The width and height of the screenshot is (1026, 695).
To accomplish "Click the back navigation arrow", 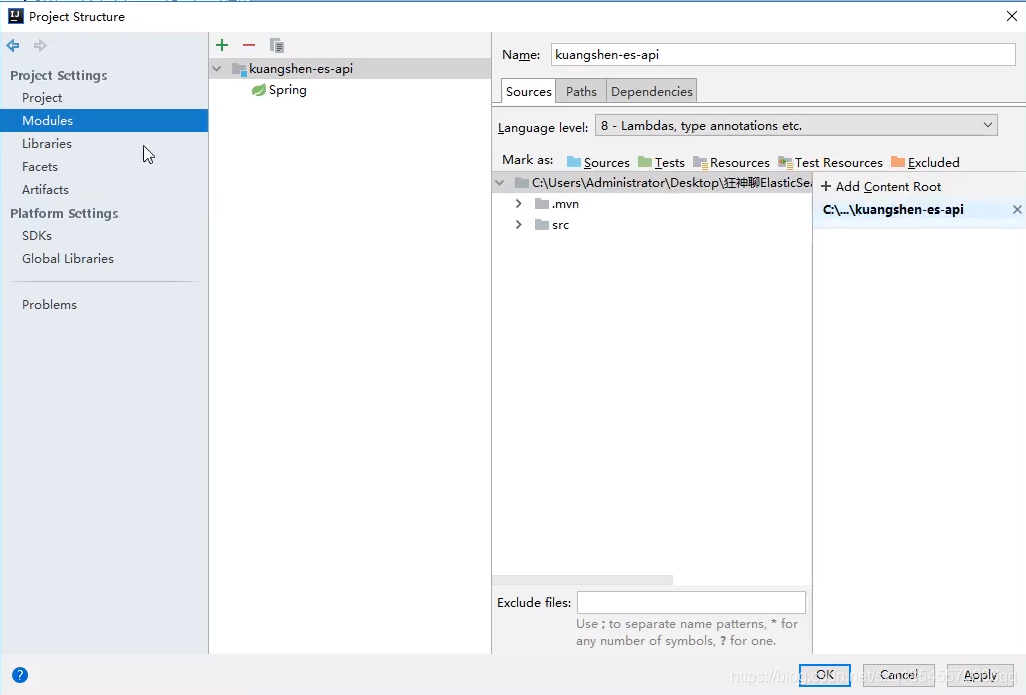I will (x=12, y=45).
